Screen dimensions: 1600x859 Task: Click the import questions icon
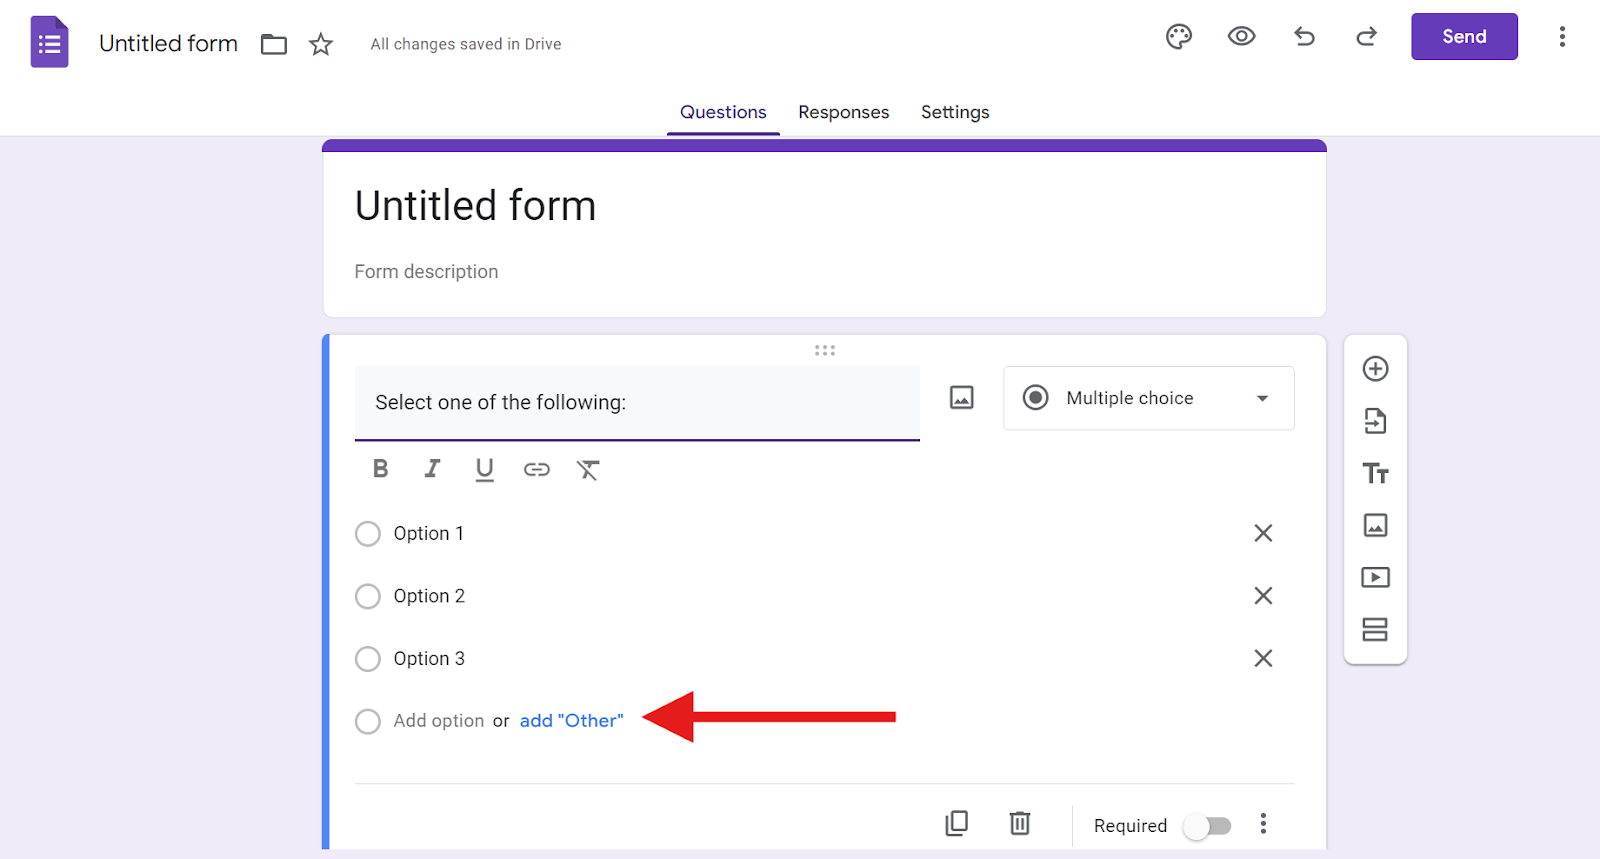click(1375, 421)
